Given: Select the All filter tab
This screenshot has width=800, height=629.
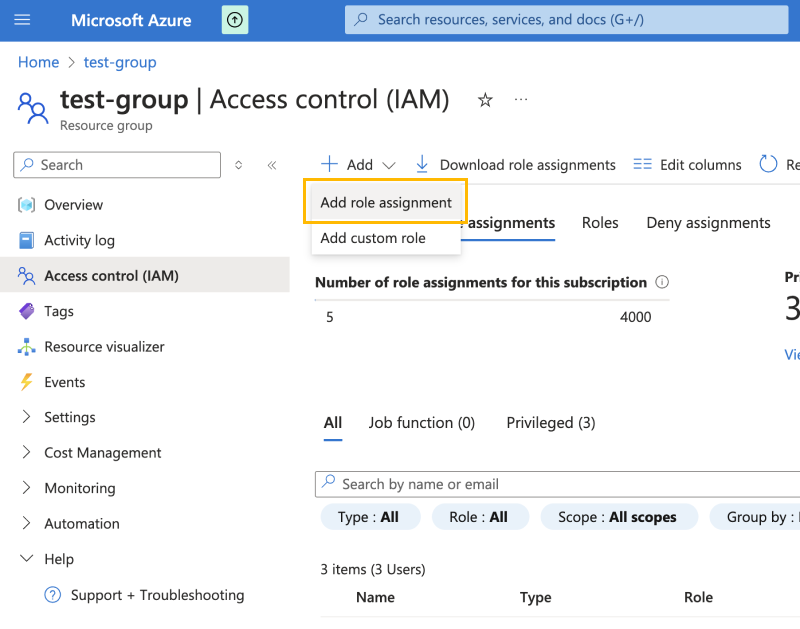Looking at the screenshot, I should point(333,423).
